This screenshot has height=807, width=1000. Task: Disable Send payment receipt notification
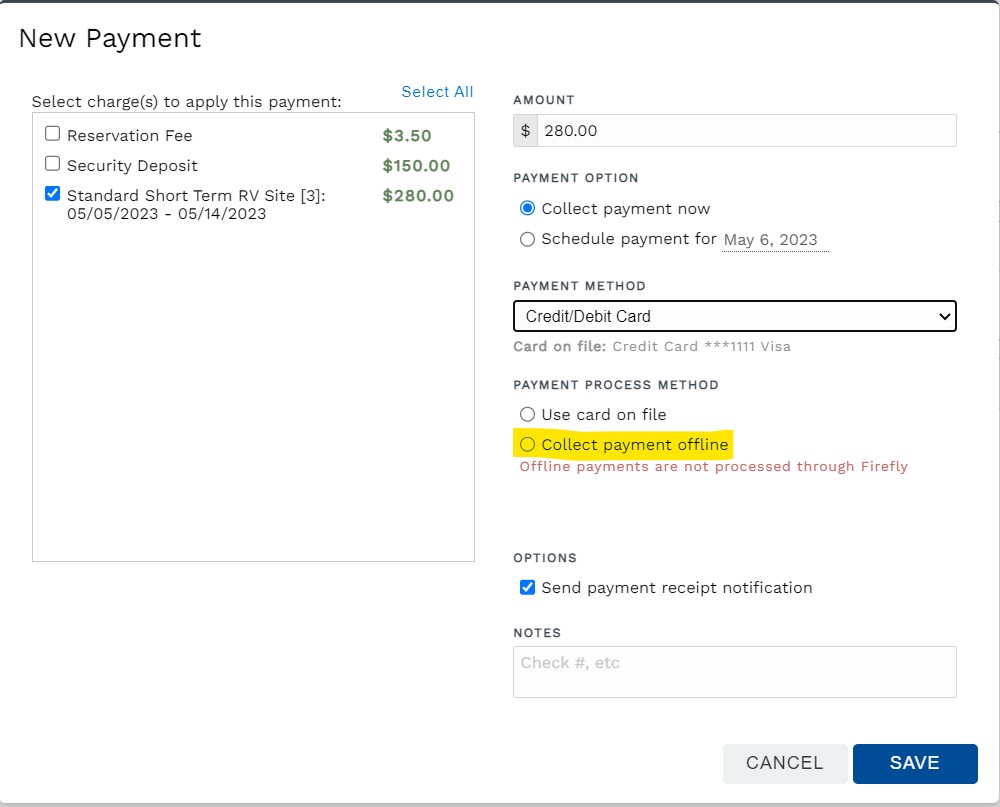pos(527,587)
